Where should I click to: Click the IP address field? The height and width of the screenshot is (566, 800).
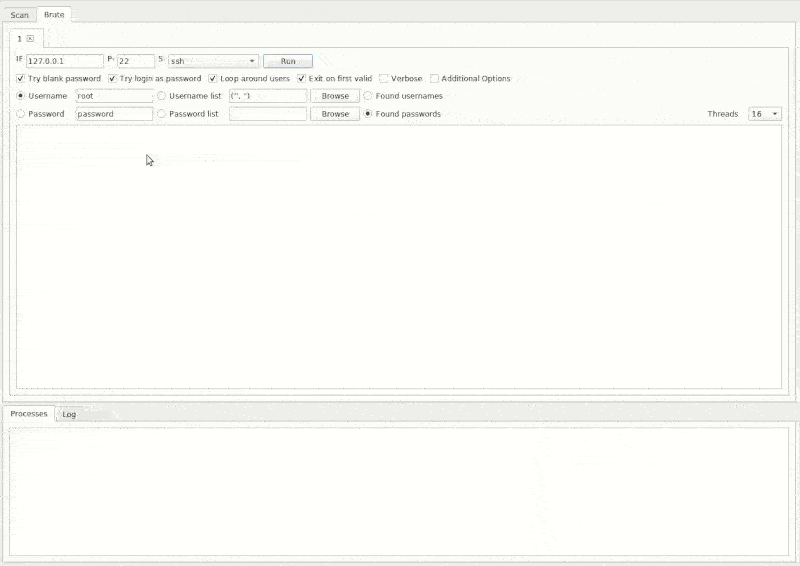pos(65,61)
